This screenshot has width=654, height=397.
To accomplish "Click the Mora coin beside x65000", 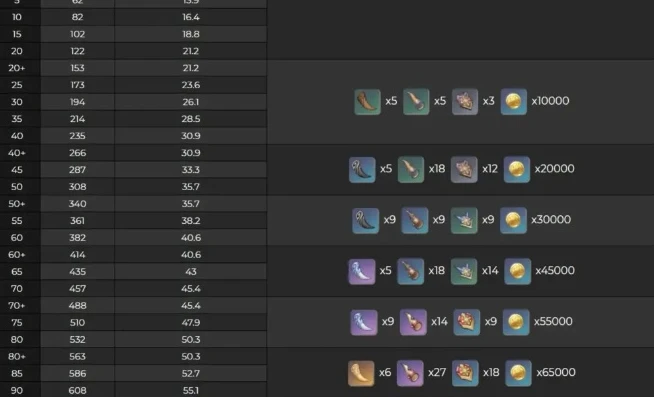I will coord(518,373).
